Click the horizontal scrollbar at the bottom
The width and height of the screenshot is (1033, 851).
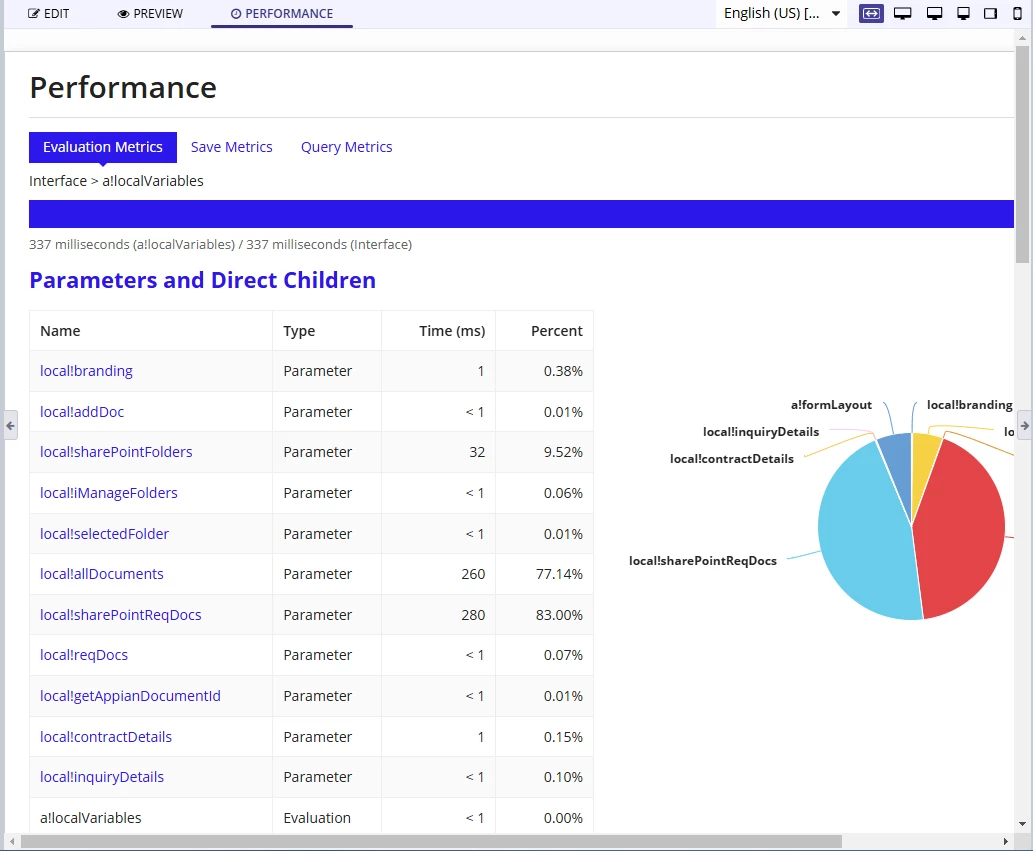431,841
